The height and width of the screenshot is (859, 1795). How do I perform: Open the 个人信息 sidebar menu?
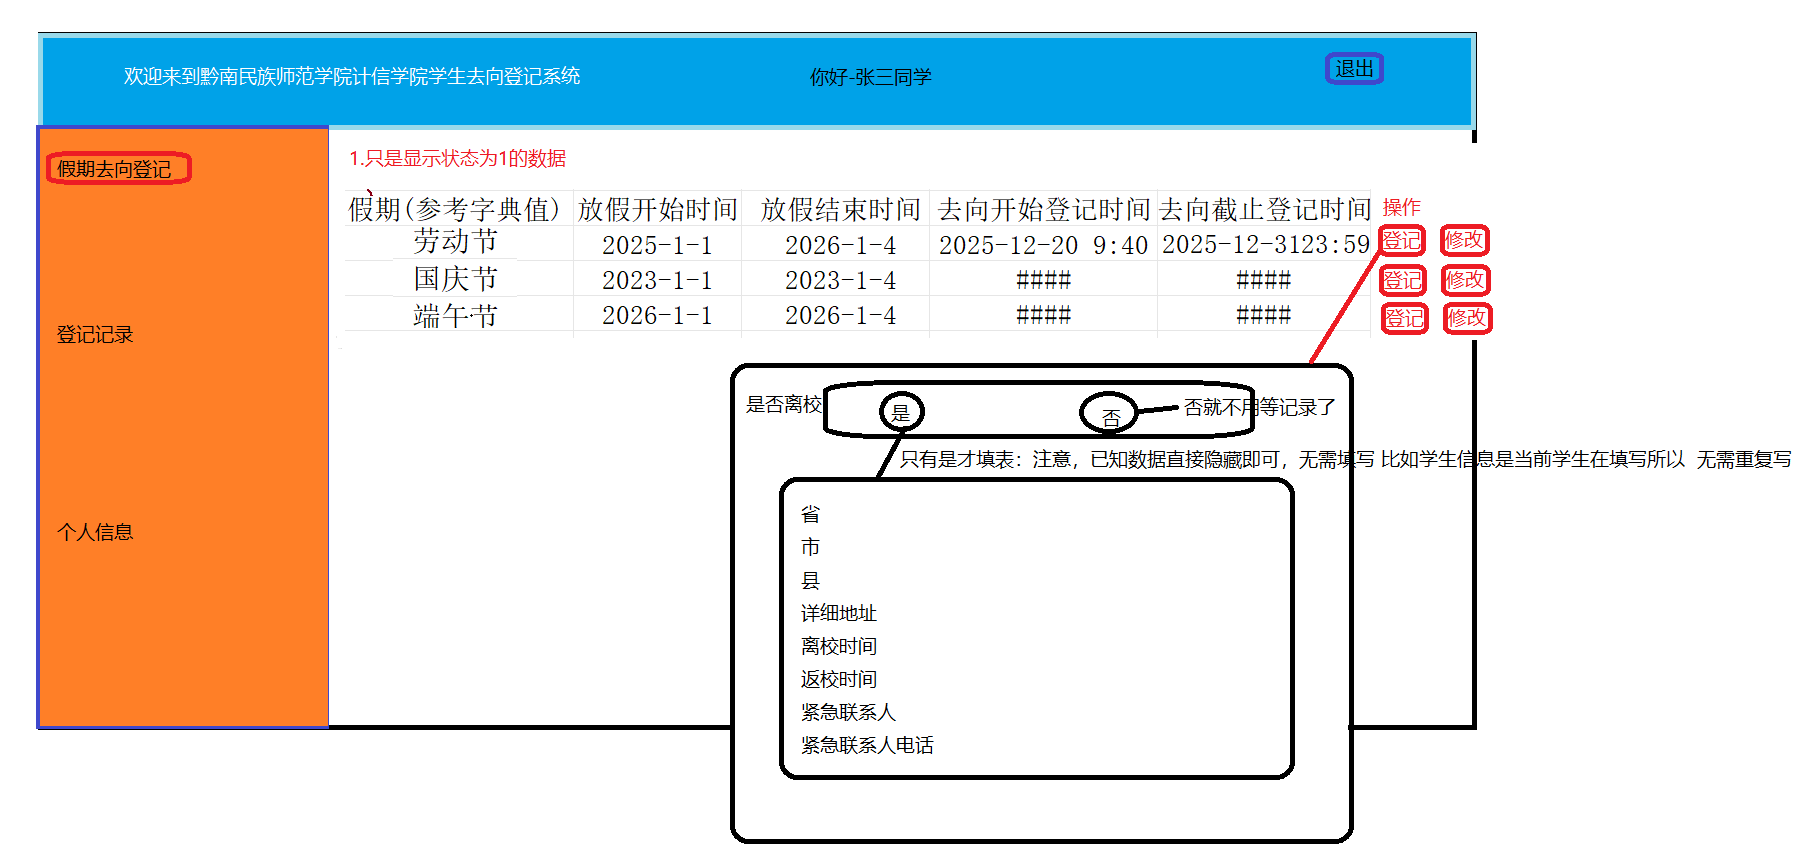point(95,532)
